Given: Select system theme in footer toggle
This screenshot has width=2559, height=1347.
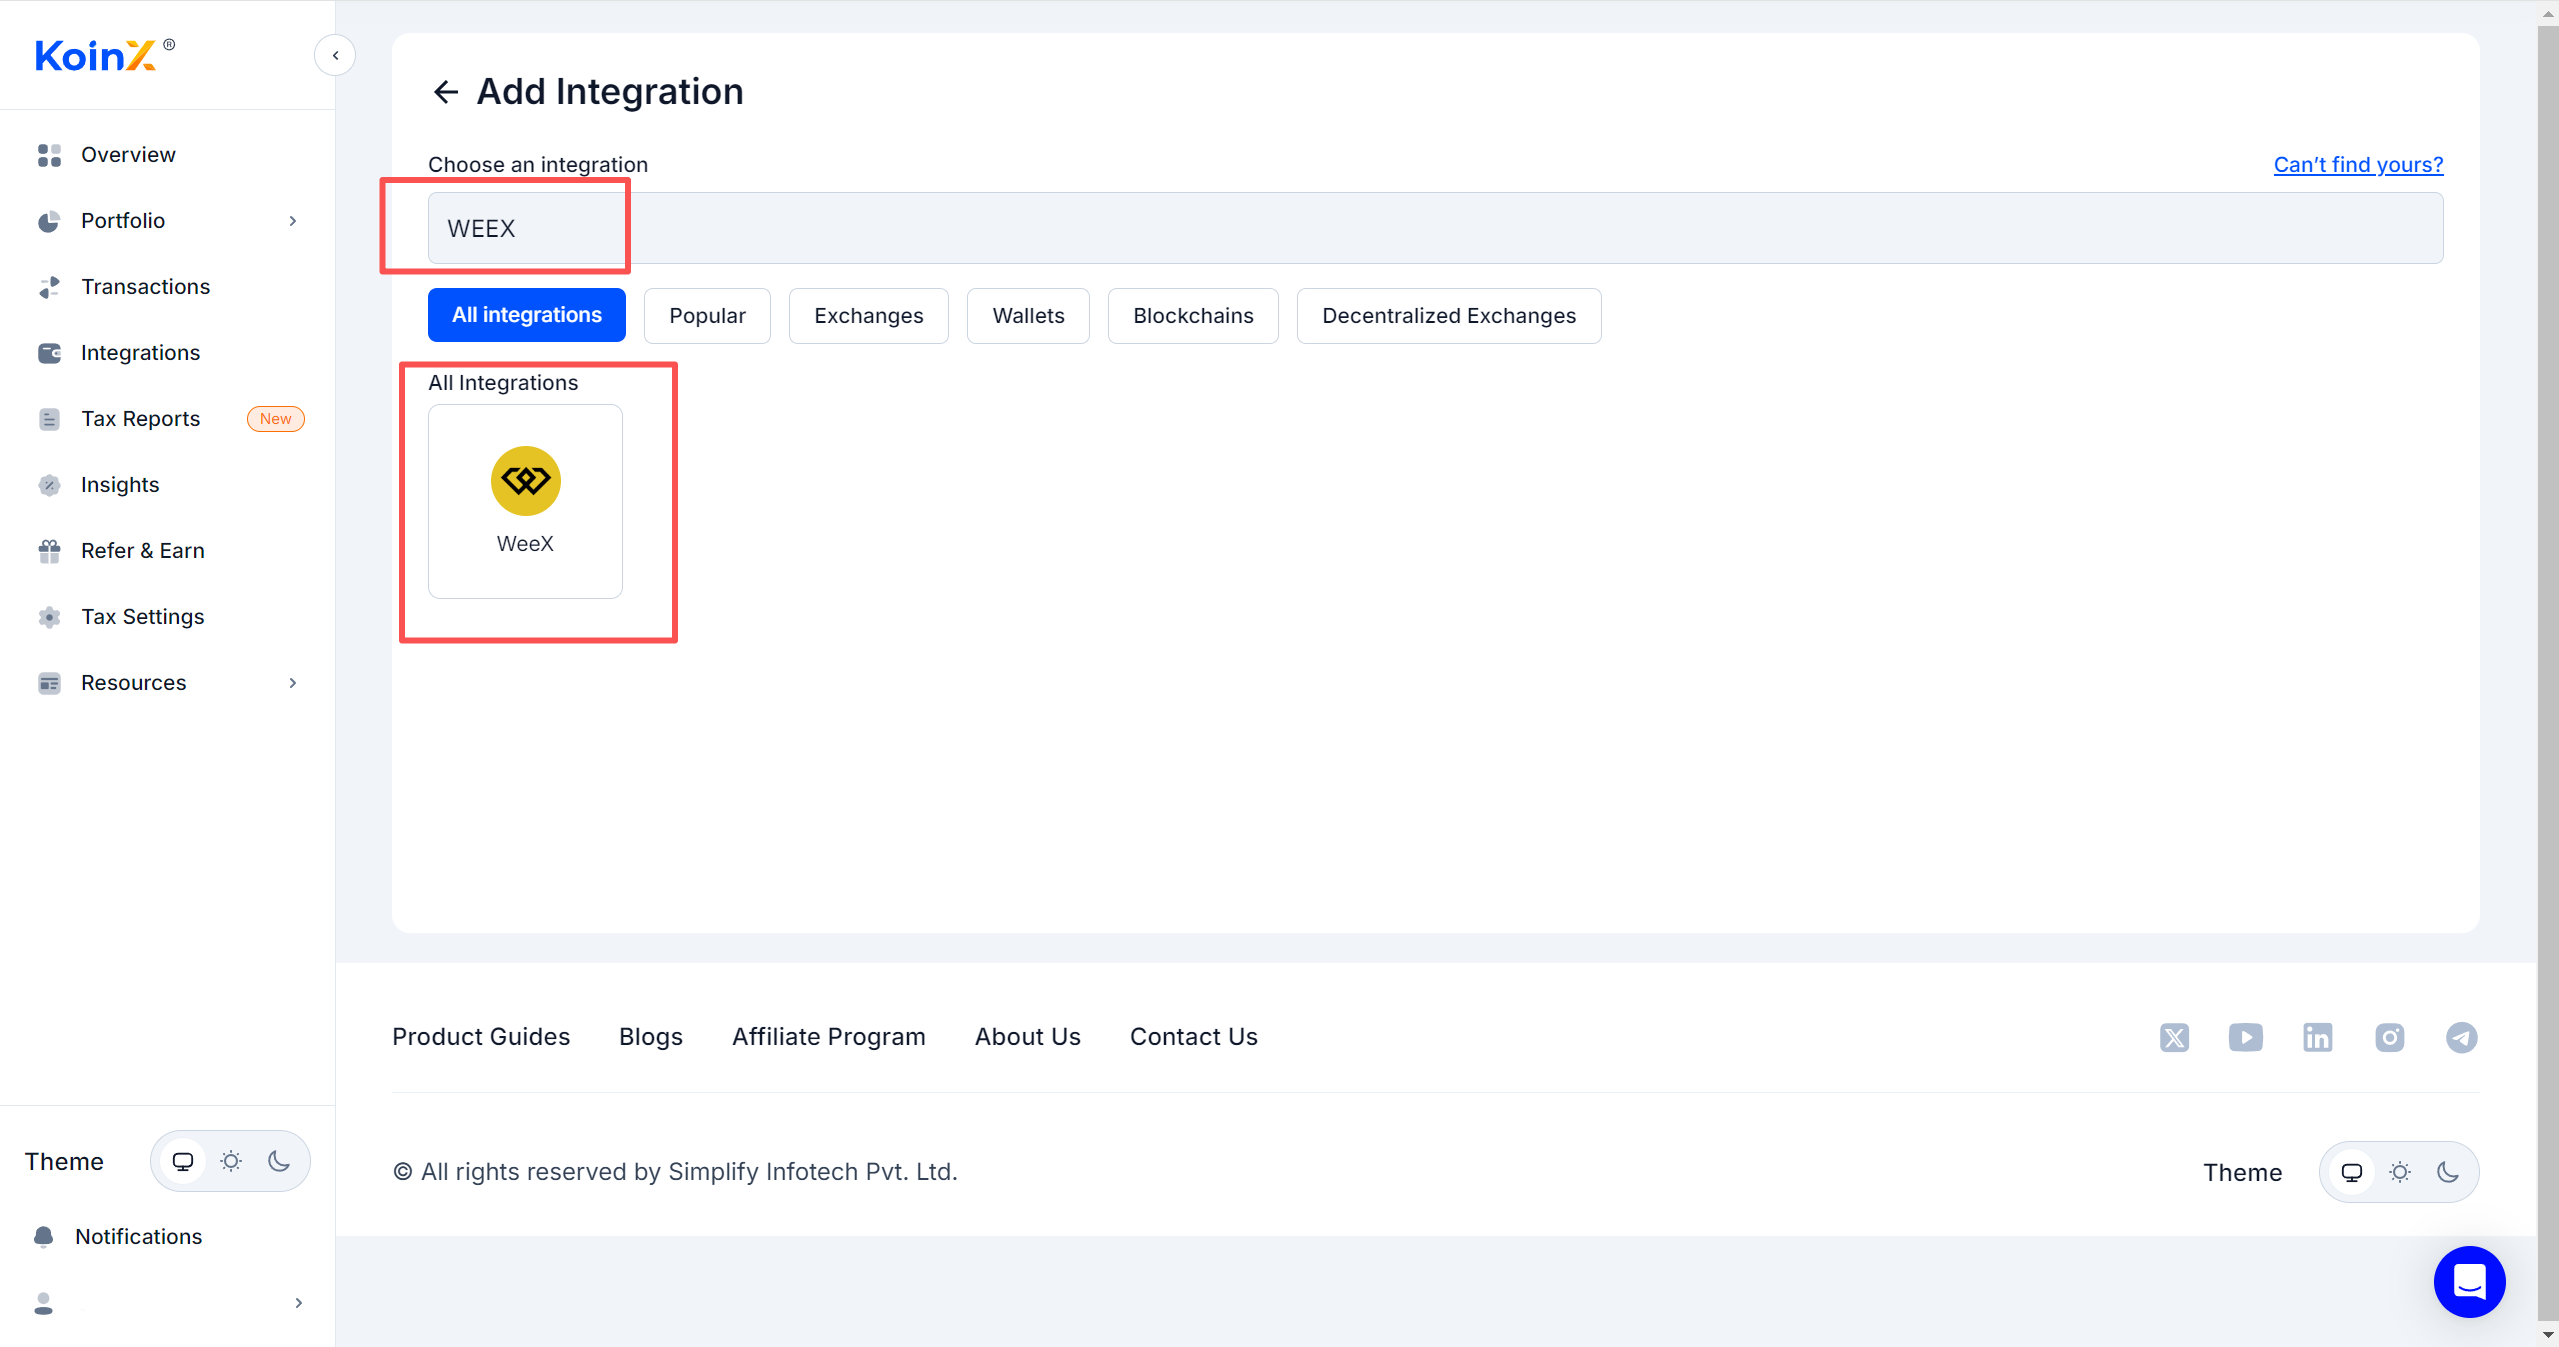Looking at the screenshot, I should (x=2351, y=1172).
